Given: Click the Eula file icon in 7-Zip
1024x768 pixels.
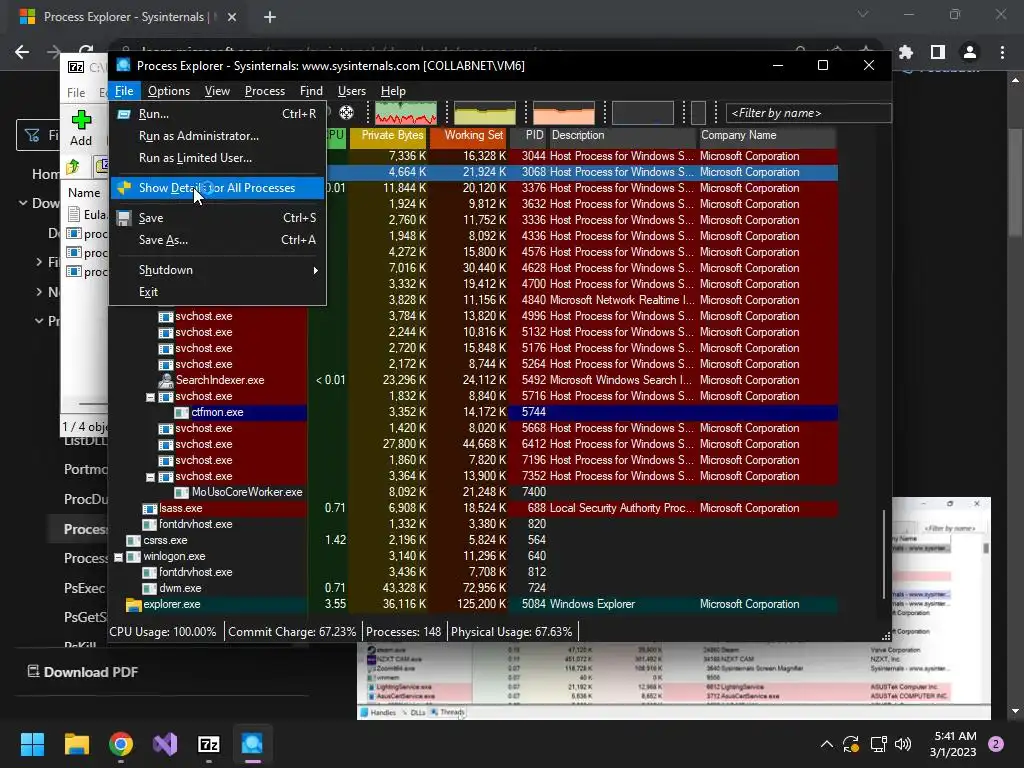Looking at the screenshot, I should coord(74,214).
